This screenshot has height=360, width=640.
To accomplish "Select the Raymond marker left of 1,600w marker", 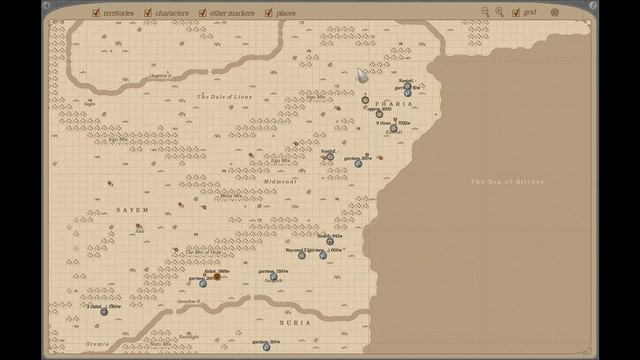I will [302, 256].
